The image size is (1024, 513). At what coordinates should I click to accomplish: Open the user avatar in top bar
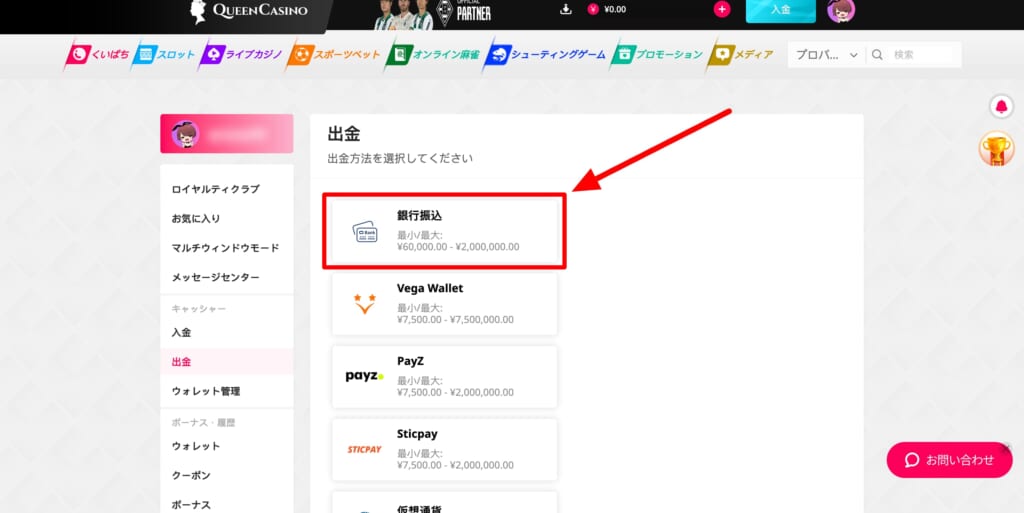(x=840, y=10)
